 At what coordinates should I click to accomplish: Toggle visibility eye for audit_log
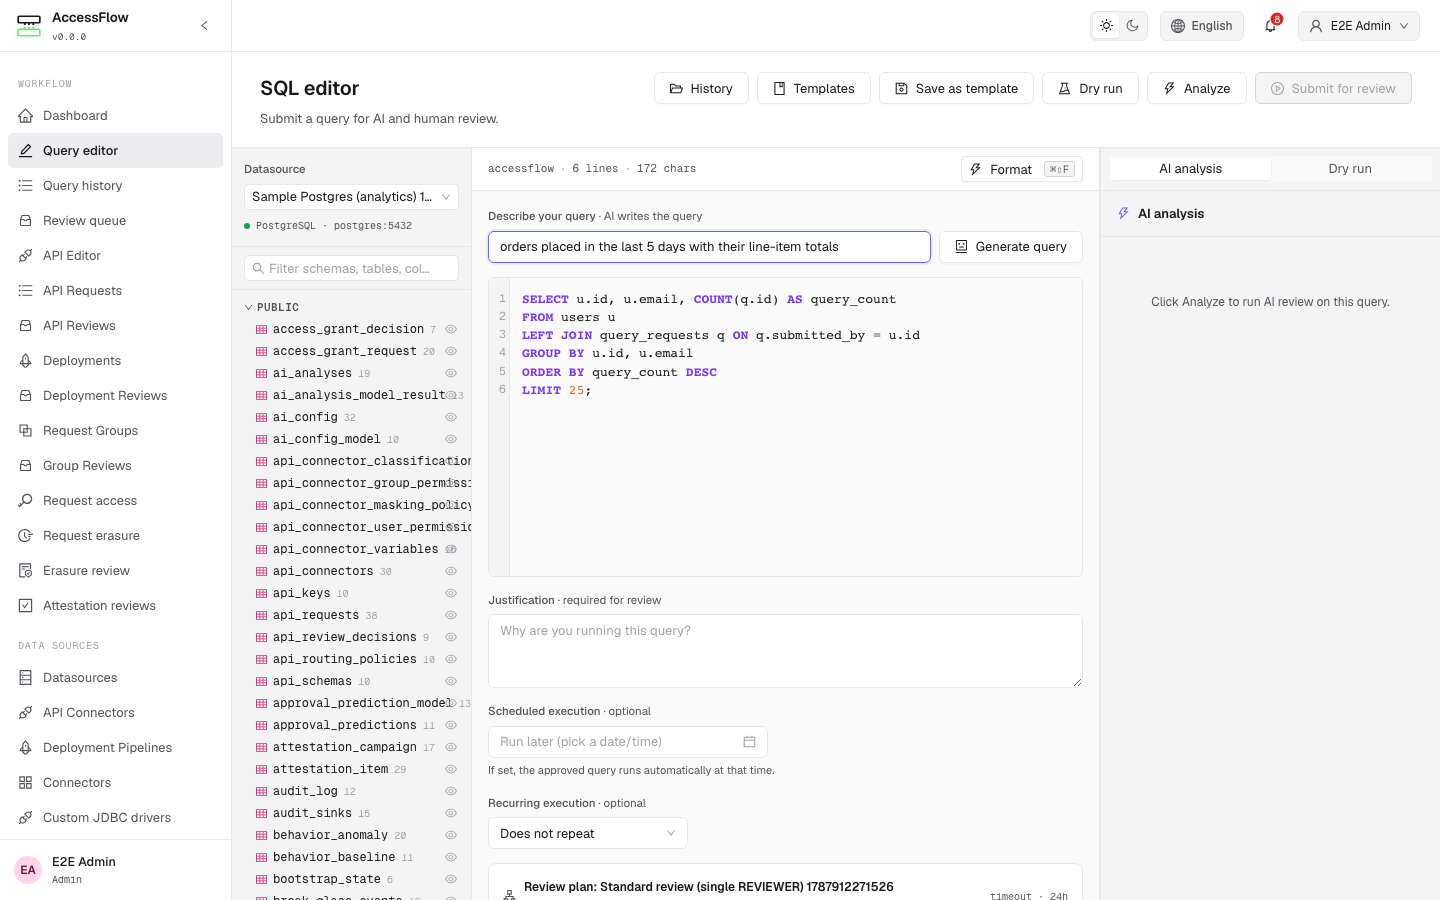click(x=451, y=791)
